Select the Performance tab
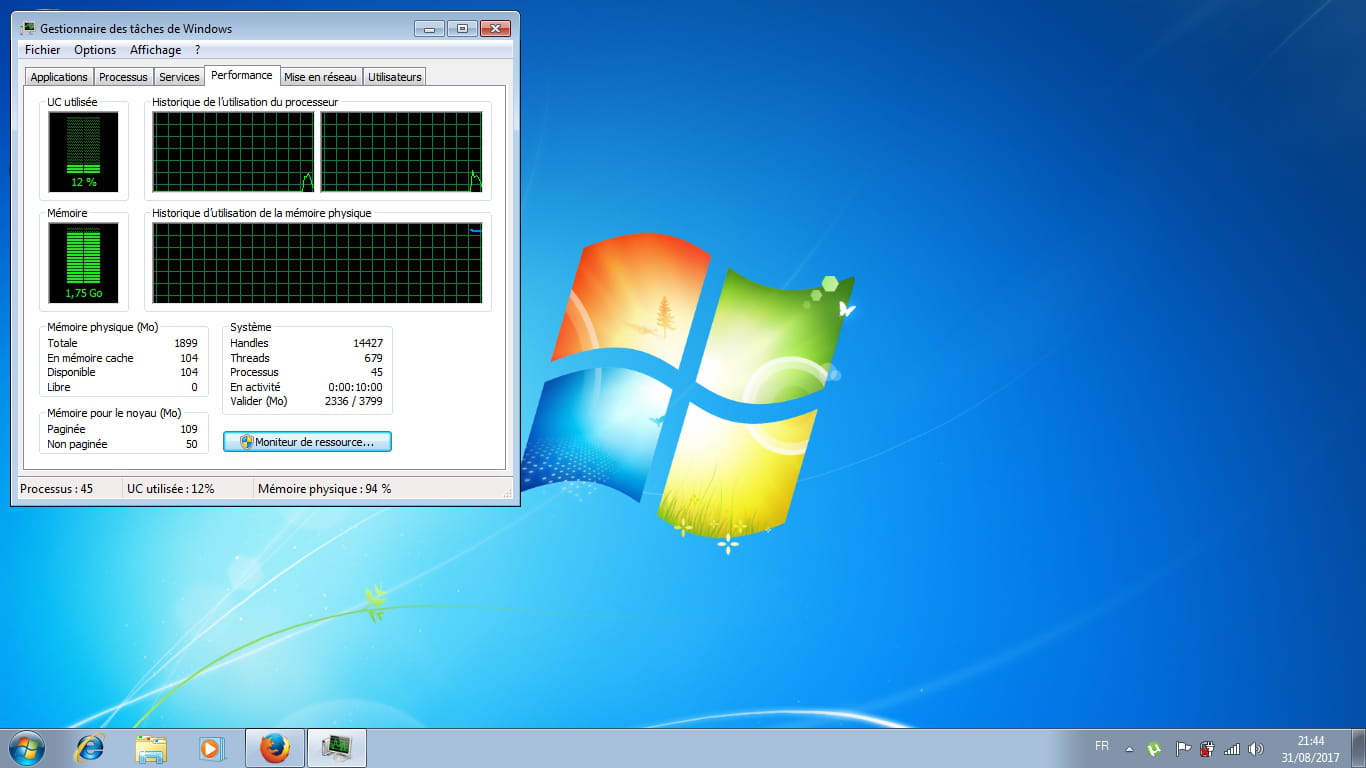Screen dimensions: 1366x768 (242, 75)
